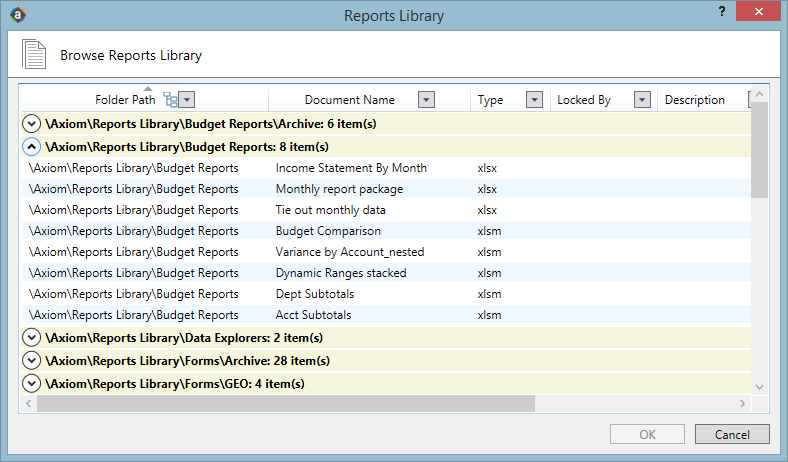Expand the Budget Reports\Archive group

pyautogui.click(x=31, y=124)
